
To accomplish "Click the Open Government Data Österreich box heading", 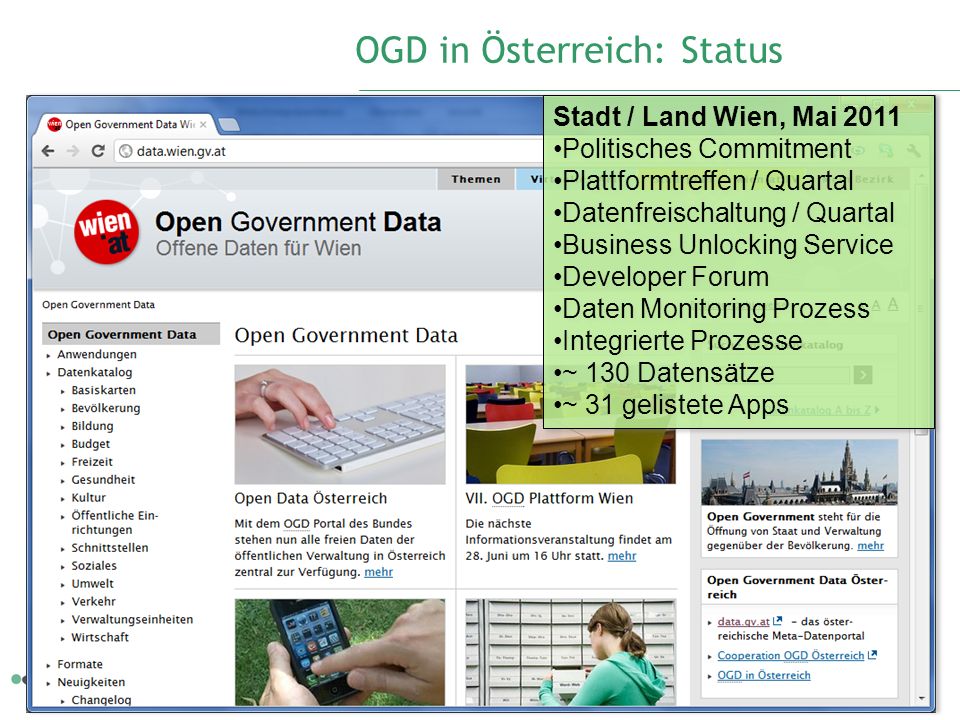I will click(x=797, y=587).
